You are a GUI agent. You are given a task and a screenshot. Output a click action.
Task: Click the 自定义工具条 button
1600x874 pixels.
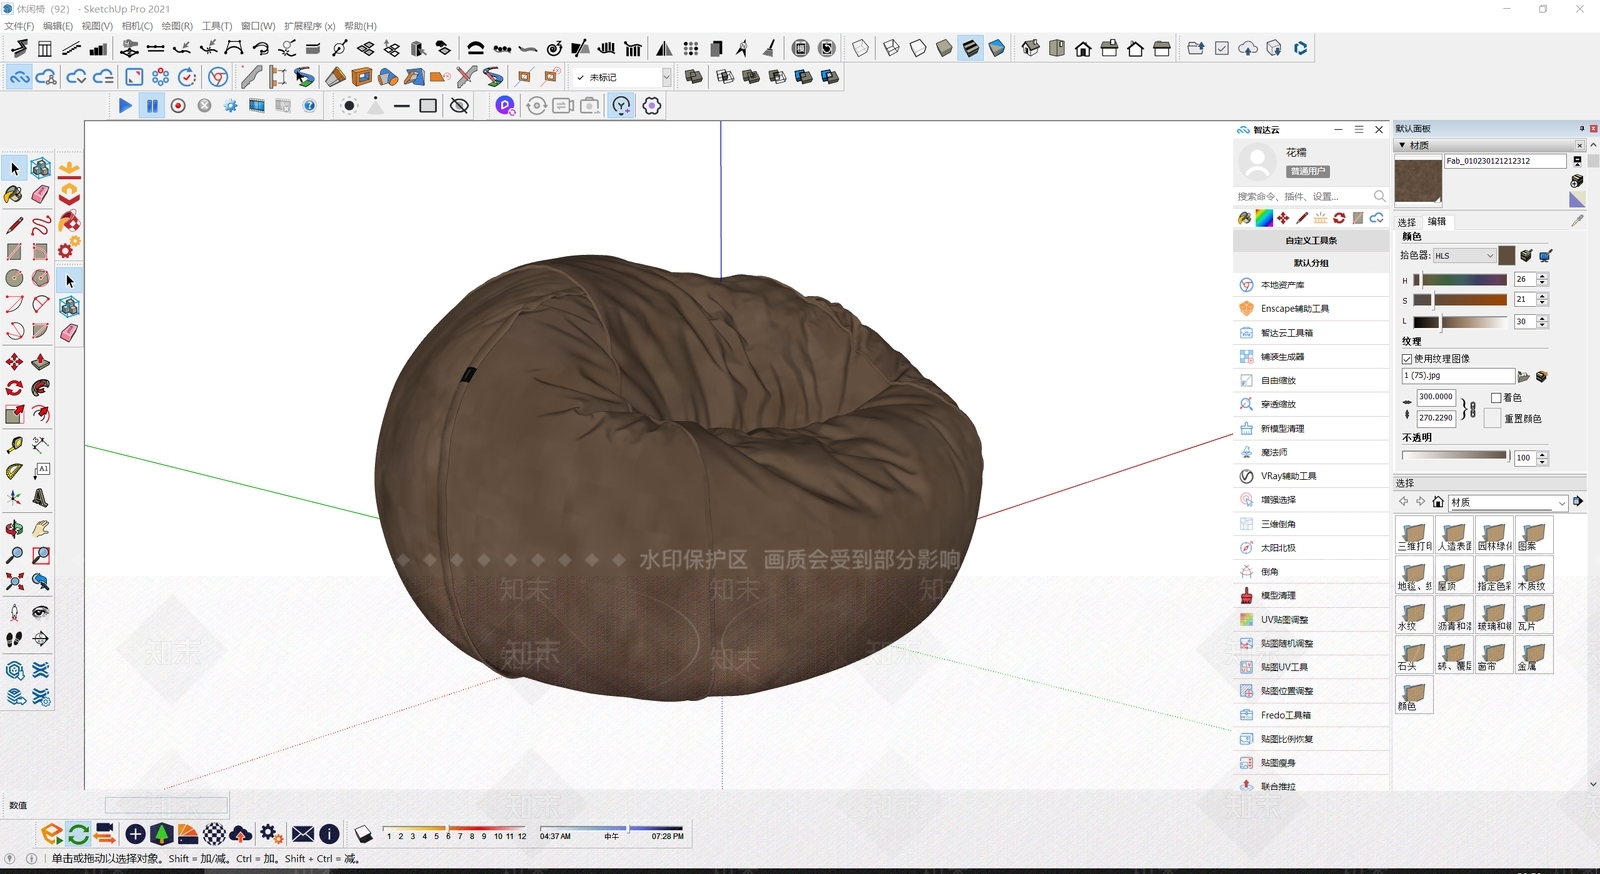click(1311, 240)
